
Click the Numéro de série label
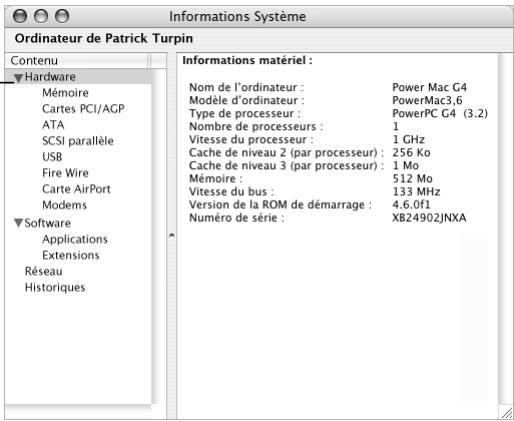[237, 218]
